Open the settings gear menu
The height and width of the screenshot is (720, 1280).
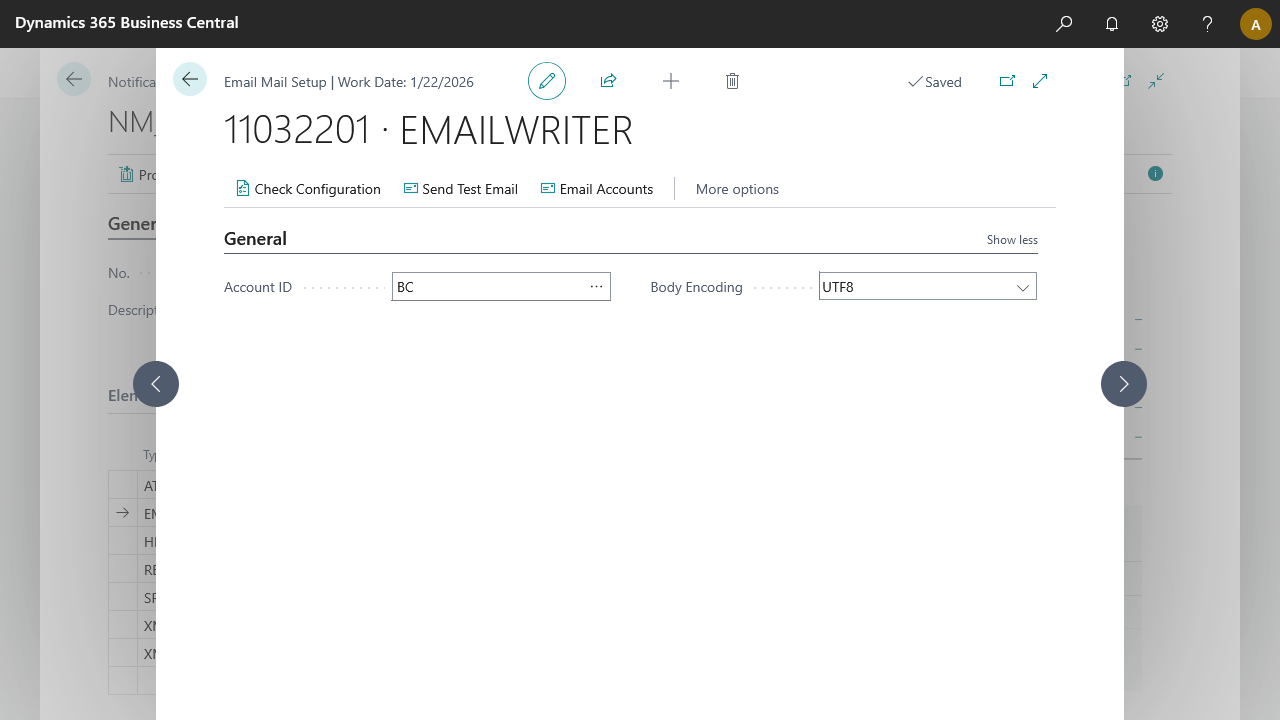[x=1160, y=24]
